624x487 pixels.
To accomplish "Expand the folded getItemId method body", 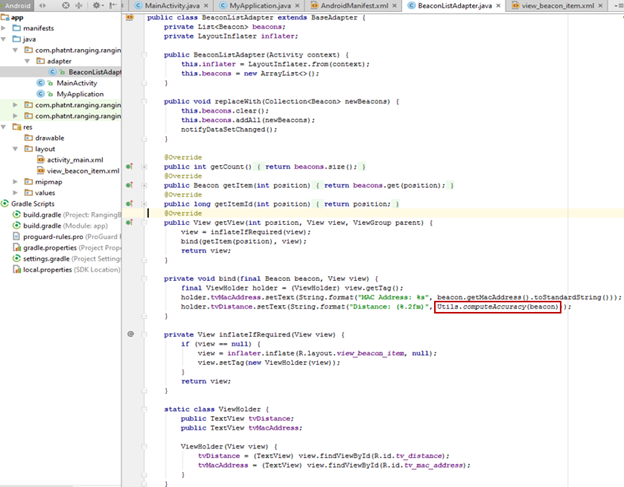I will pos(144,204).
